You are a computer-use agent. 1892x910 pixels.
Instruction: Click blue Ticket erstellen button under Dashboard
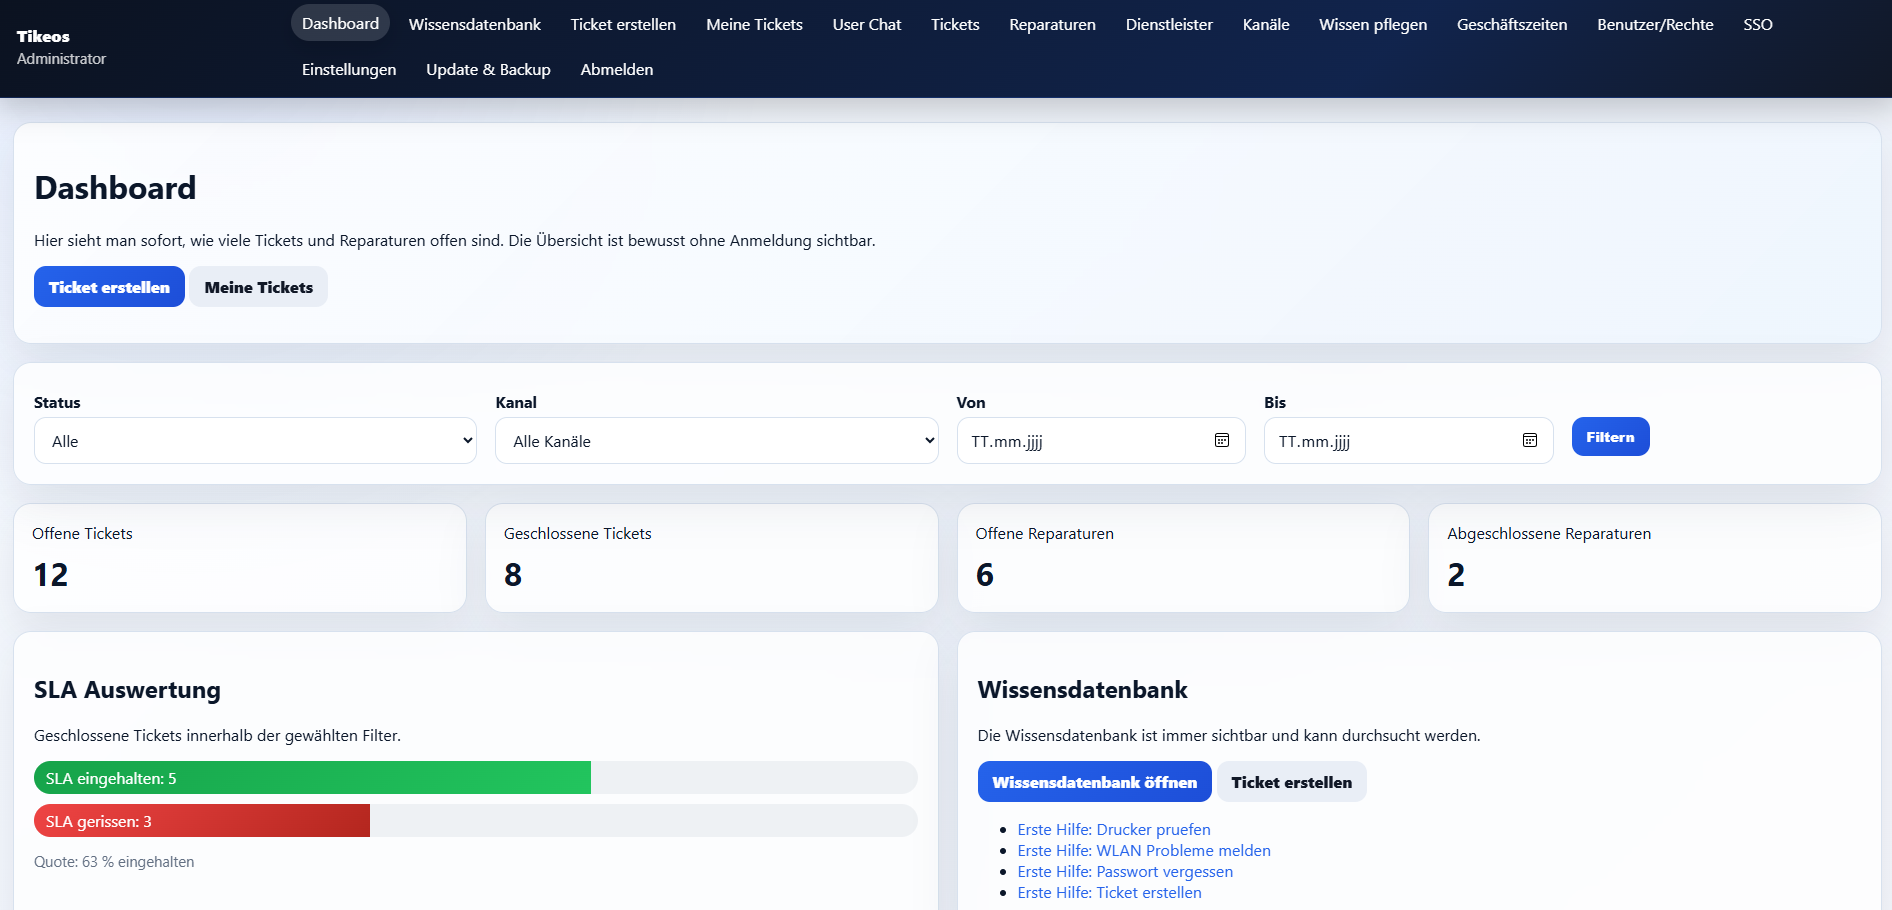coord(109,287)
